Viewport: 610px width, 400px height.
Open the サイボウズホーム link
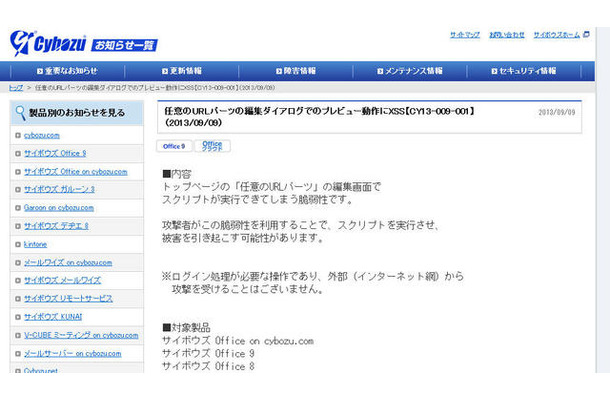coord(556,35)
